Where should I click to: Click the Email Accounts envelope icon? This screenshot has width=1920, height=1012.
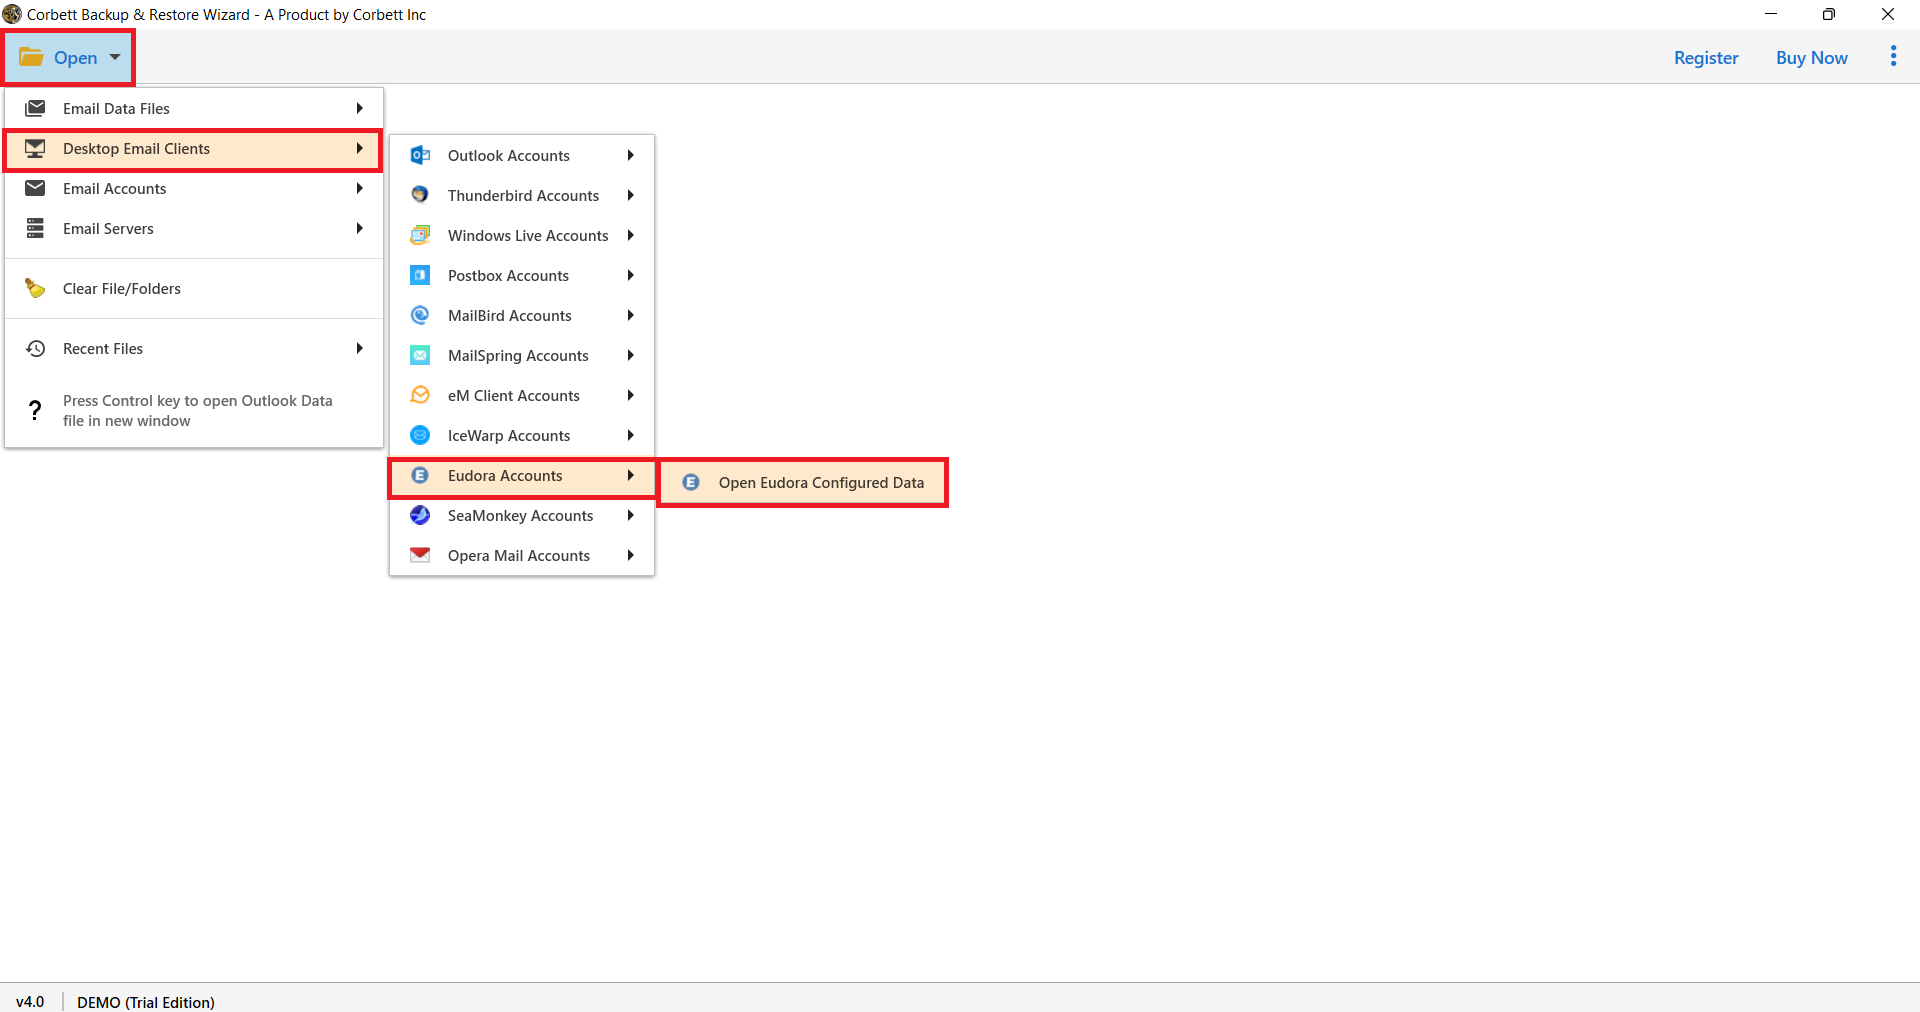[35, 188]
